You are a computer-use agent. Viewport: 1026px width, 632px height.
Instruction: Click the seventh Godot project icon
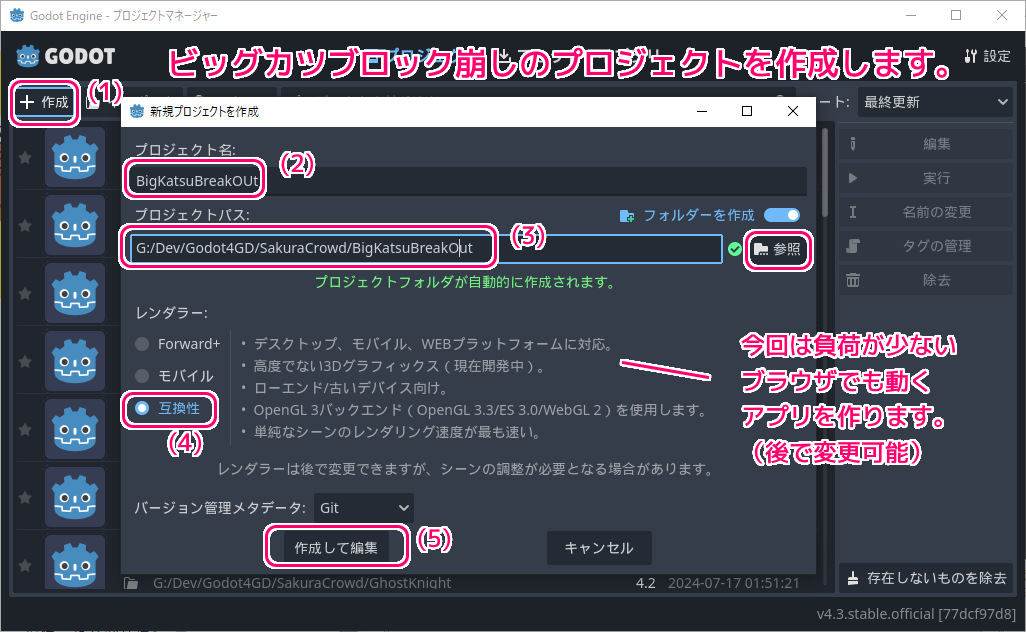[x=75, y=561]
